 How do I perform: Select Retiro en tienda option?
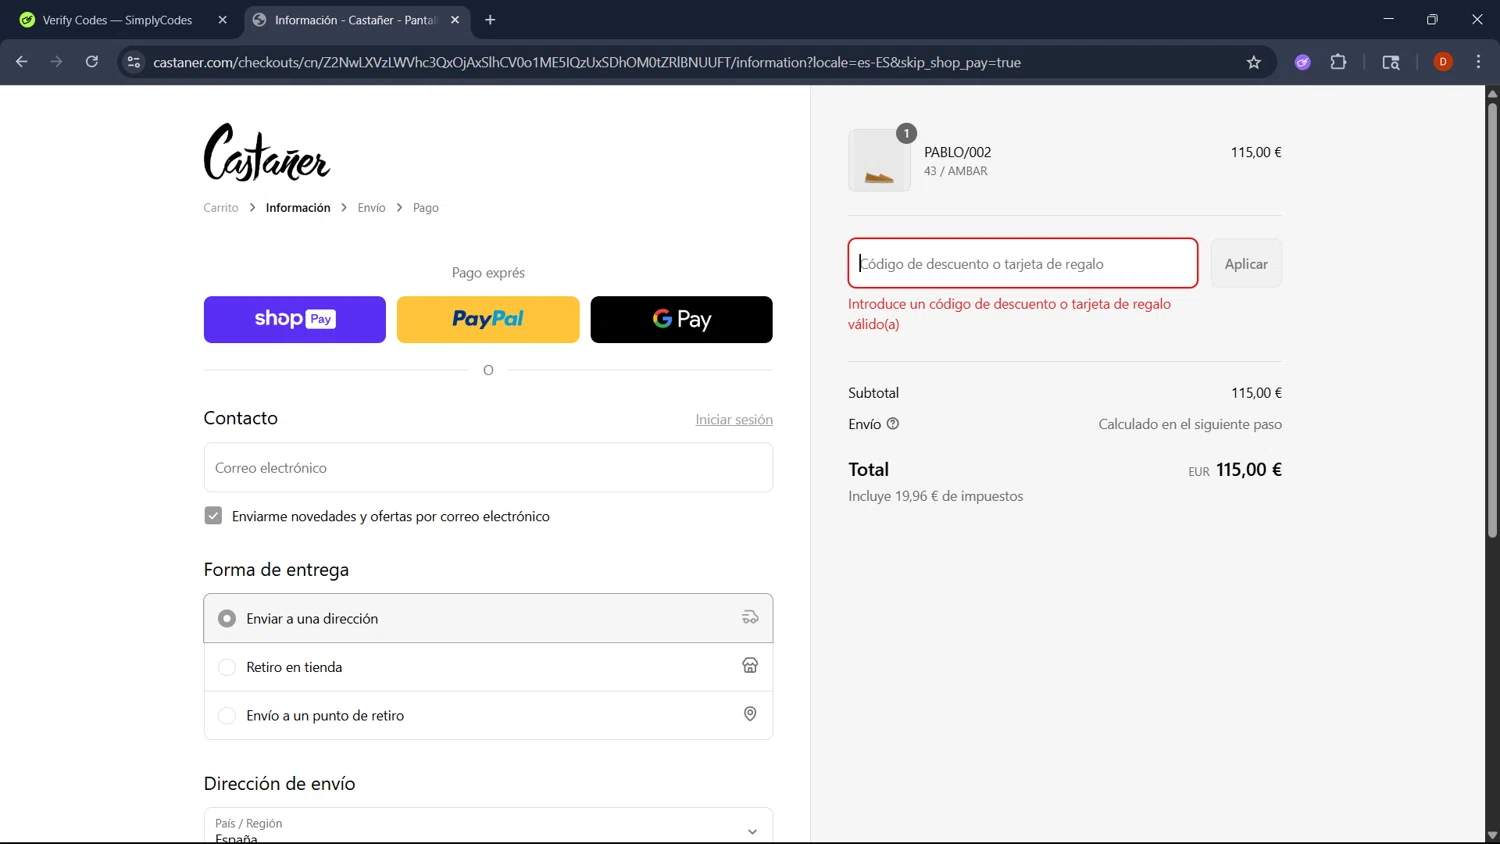click(488, 667)
